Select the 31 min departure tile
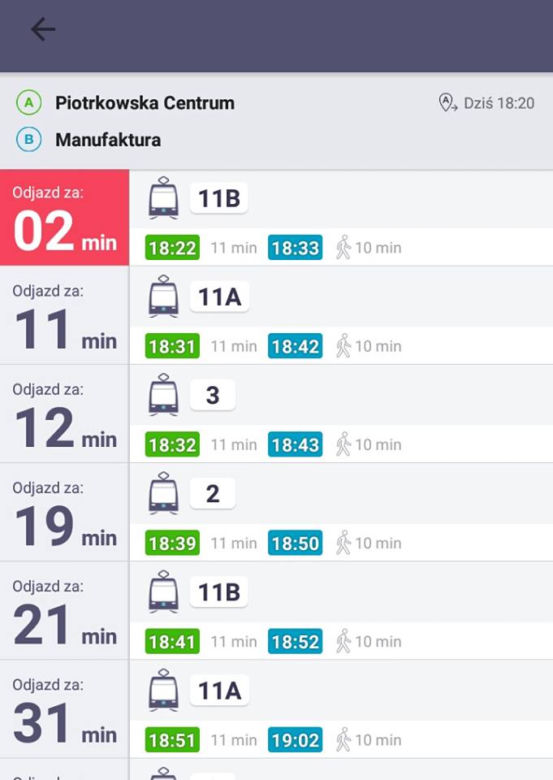 [x=65, y=710]
